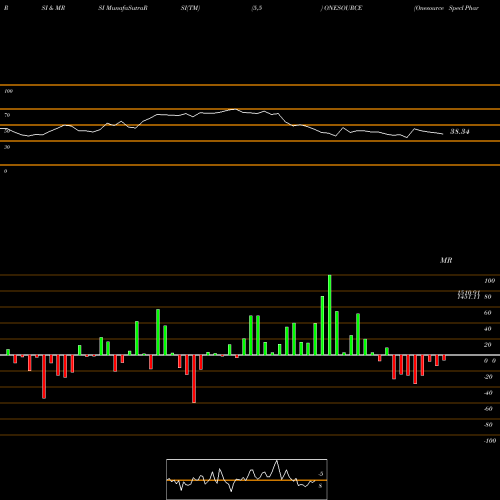
Task: Click the "(5,5" parameter text
Action: 257,8
